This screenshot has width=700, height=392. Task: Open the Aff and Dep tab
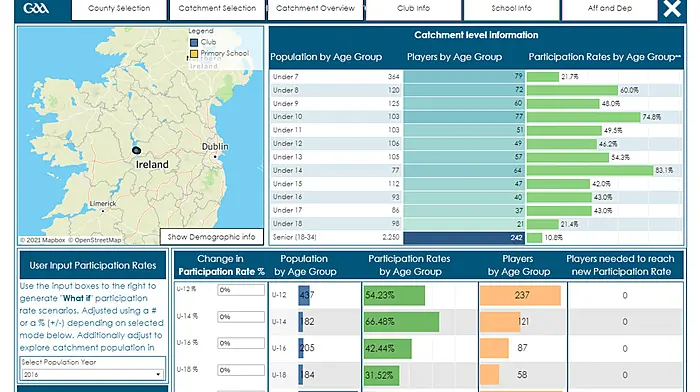[609, 9]
